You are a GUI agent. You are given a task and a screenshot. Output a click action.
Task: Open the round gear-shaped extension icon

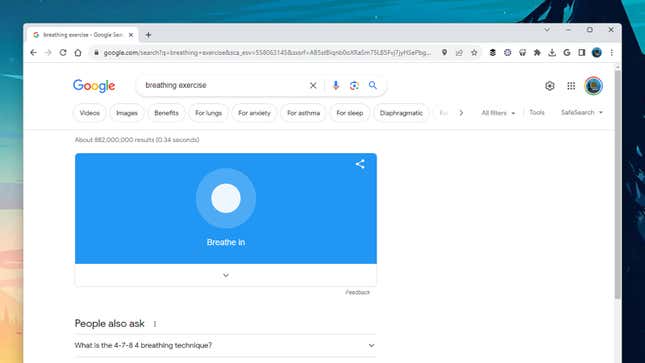[x=508, y=53]
